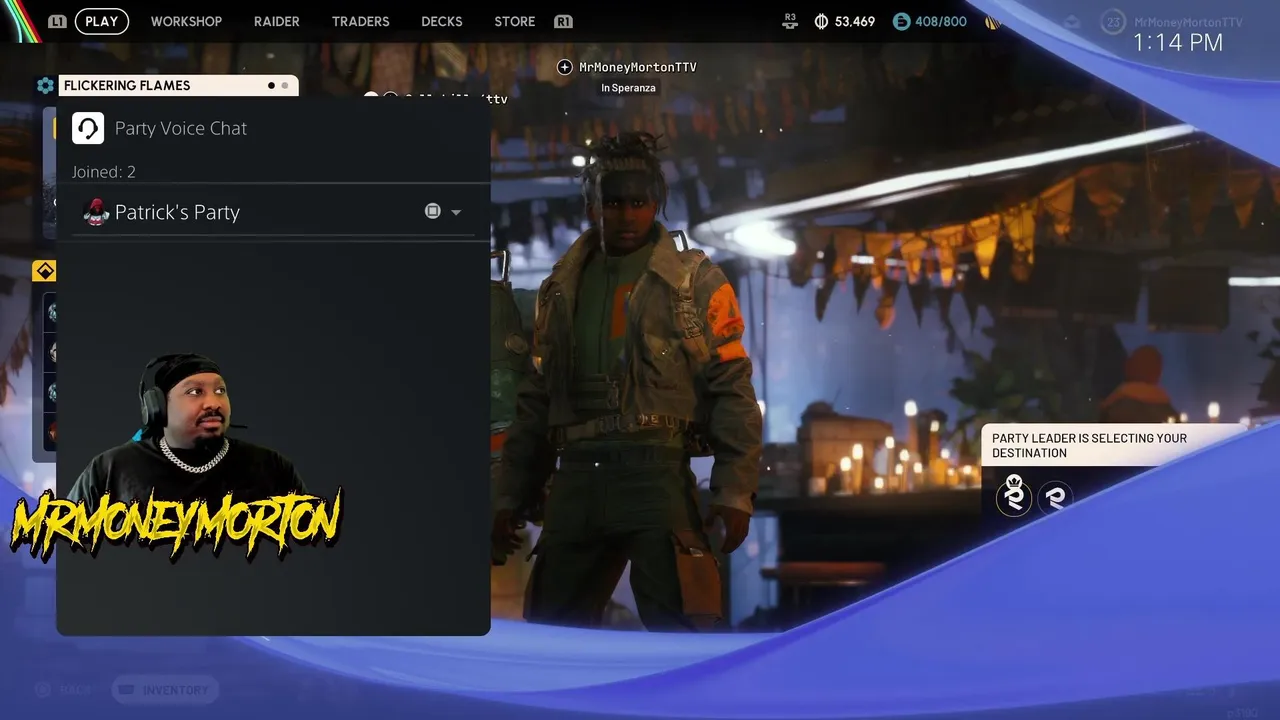Click the R3 controller prompt icon
The width and height of the screenshot is (1280, 720).
click(790, 21)
